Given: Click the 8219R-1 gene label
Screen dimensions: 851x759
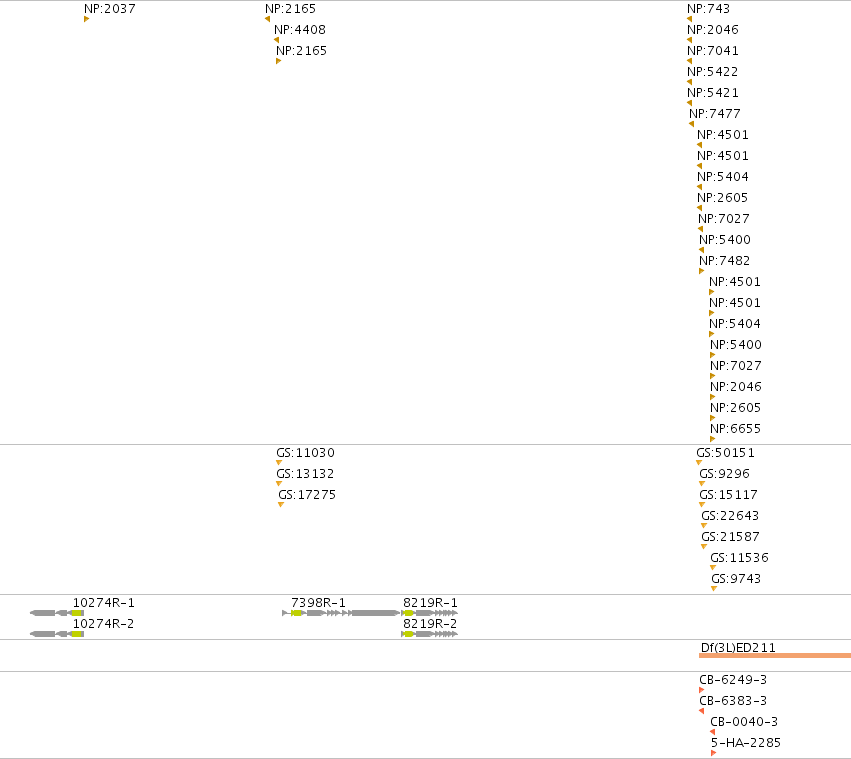Looking at the screenshot, I should click(430, 603).
